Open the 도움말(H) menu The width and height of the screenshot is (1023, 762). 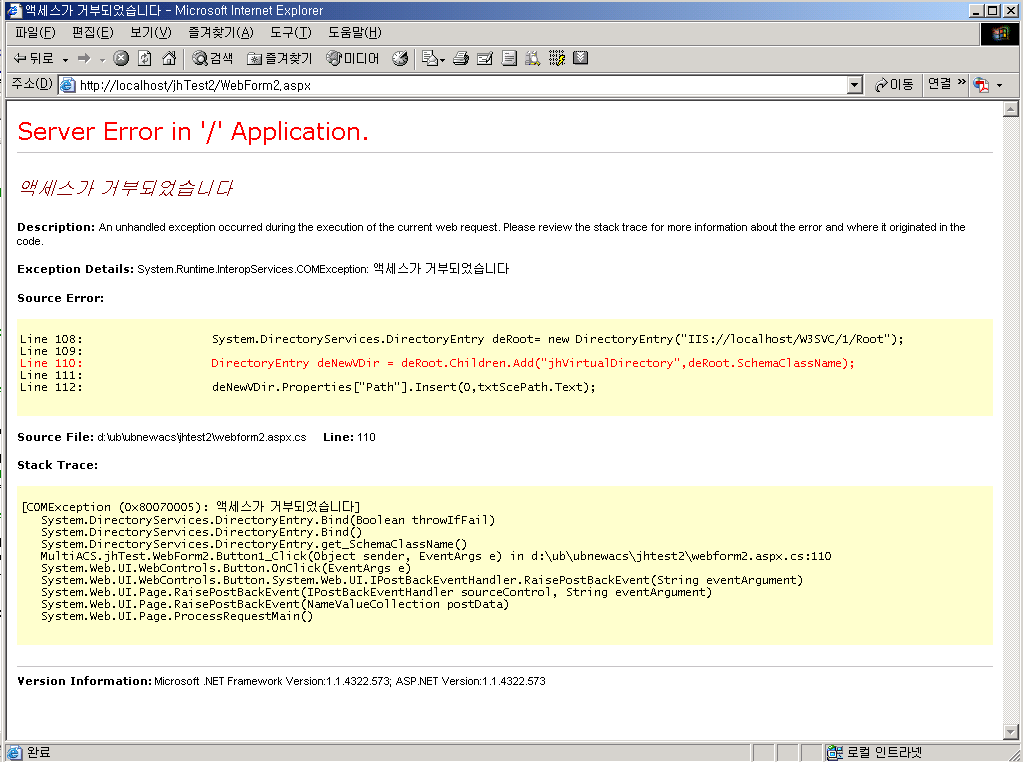354,33
